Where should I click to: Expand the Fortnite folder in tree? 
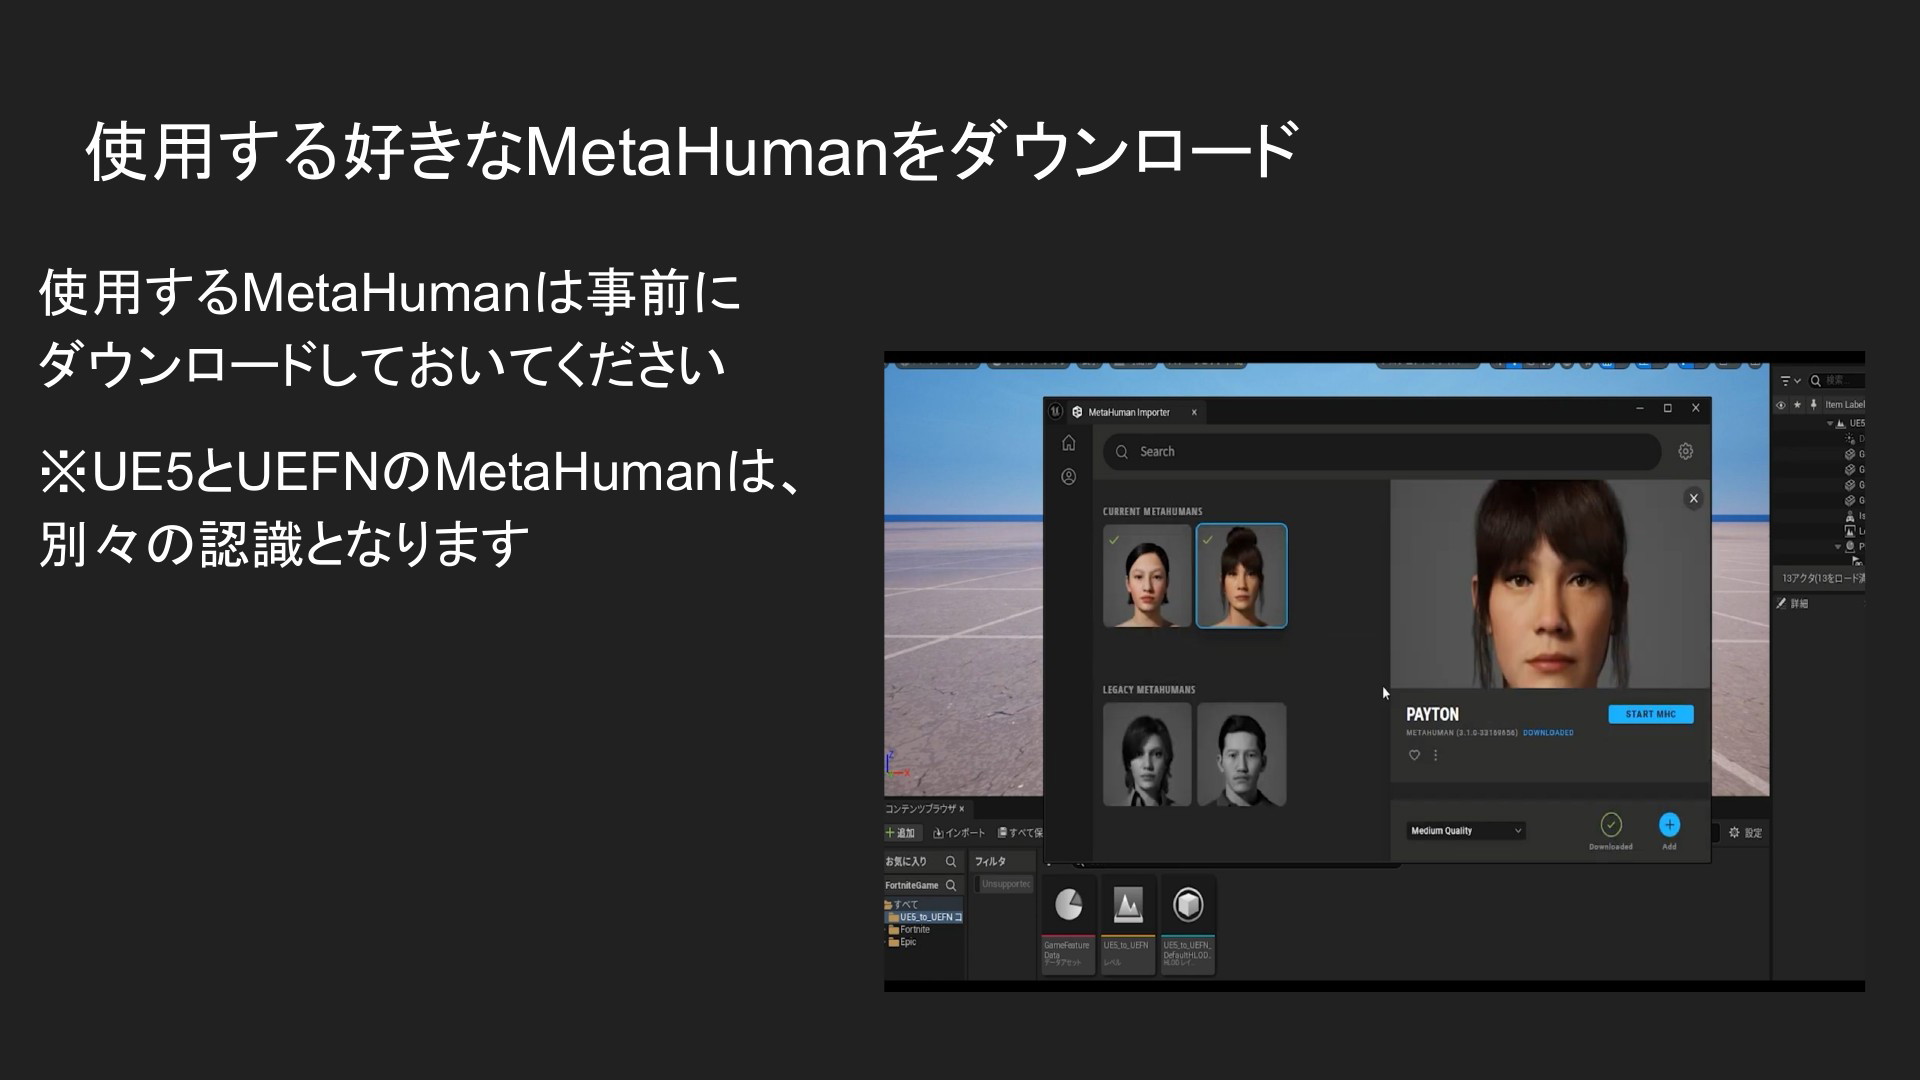913,930
